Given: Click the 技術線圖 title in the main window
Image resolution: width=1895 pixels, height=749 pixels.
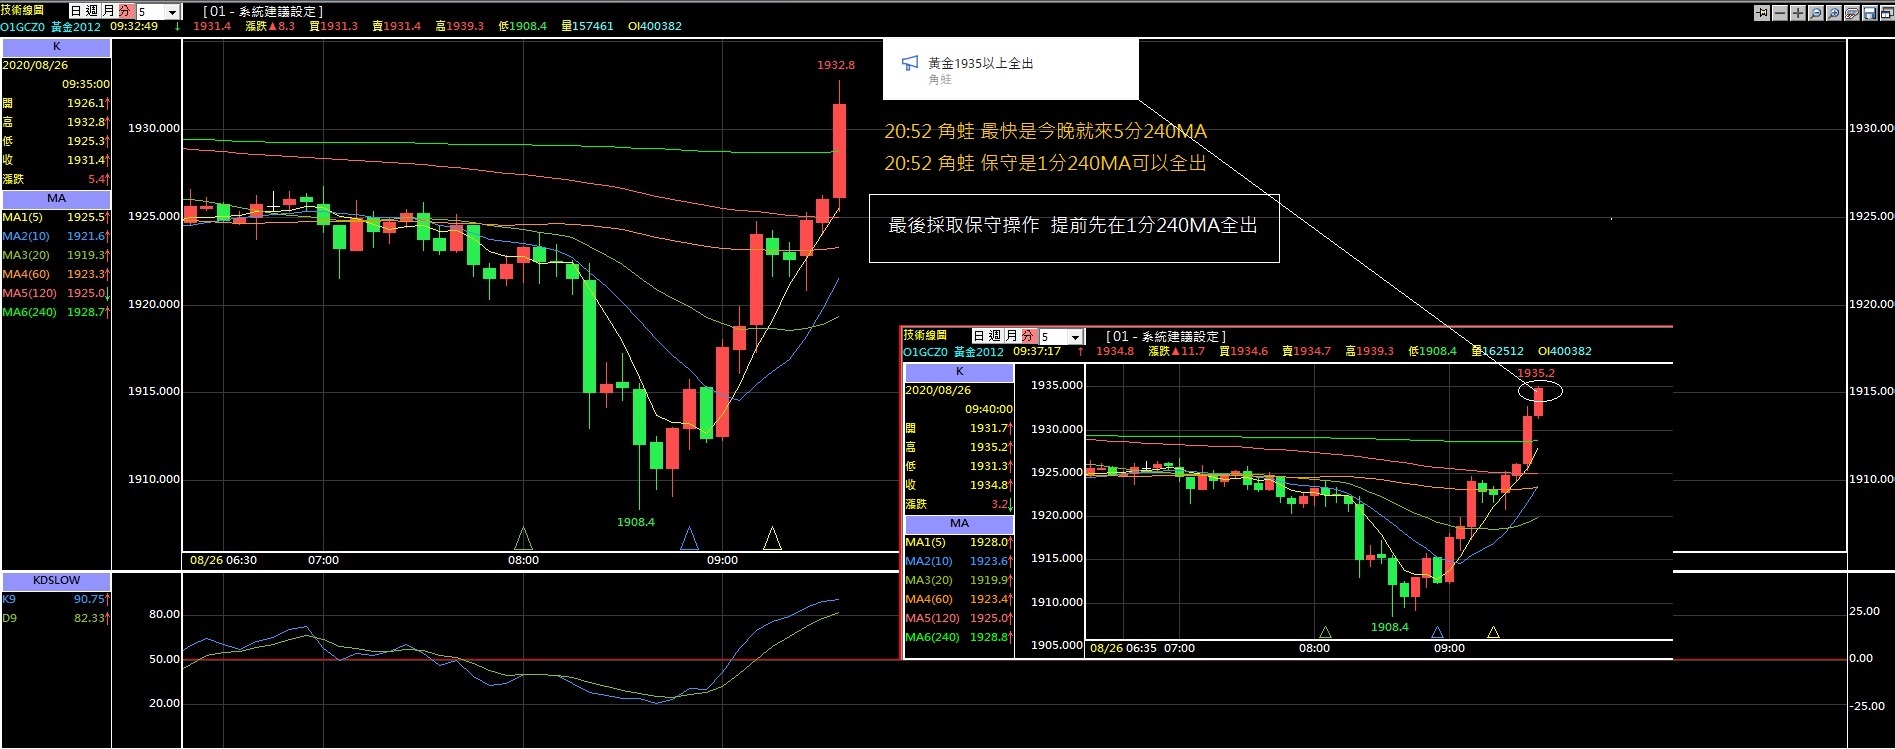Looking at the screenshot, I should pos(22,10).
